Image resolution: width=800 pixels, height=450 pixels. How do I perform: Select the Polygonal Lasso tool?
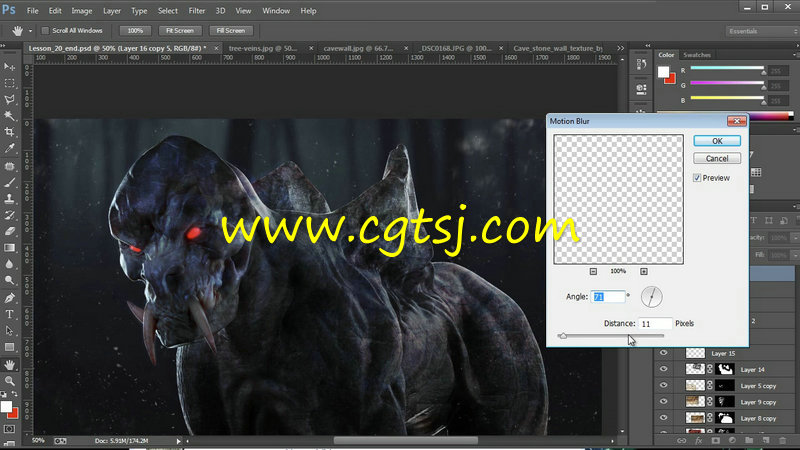click(9, 99)
